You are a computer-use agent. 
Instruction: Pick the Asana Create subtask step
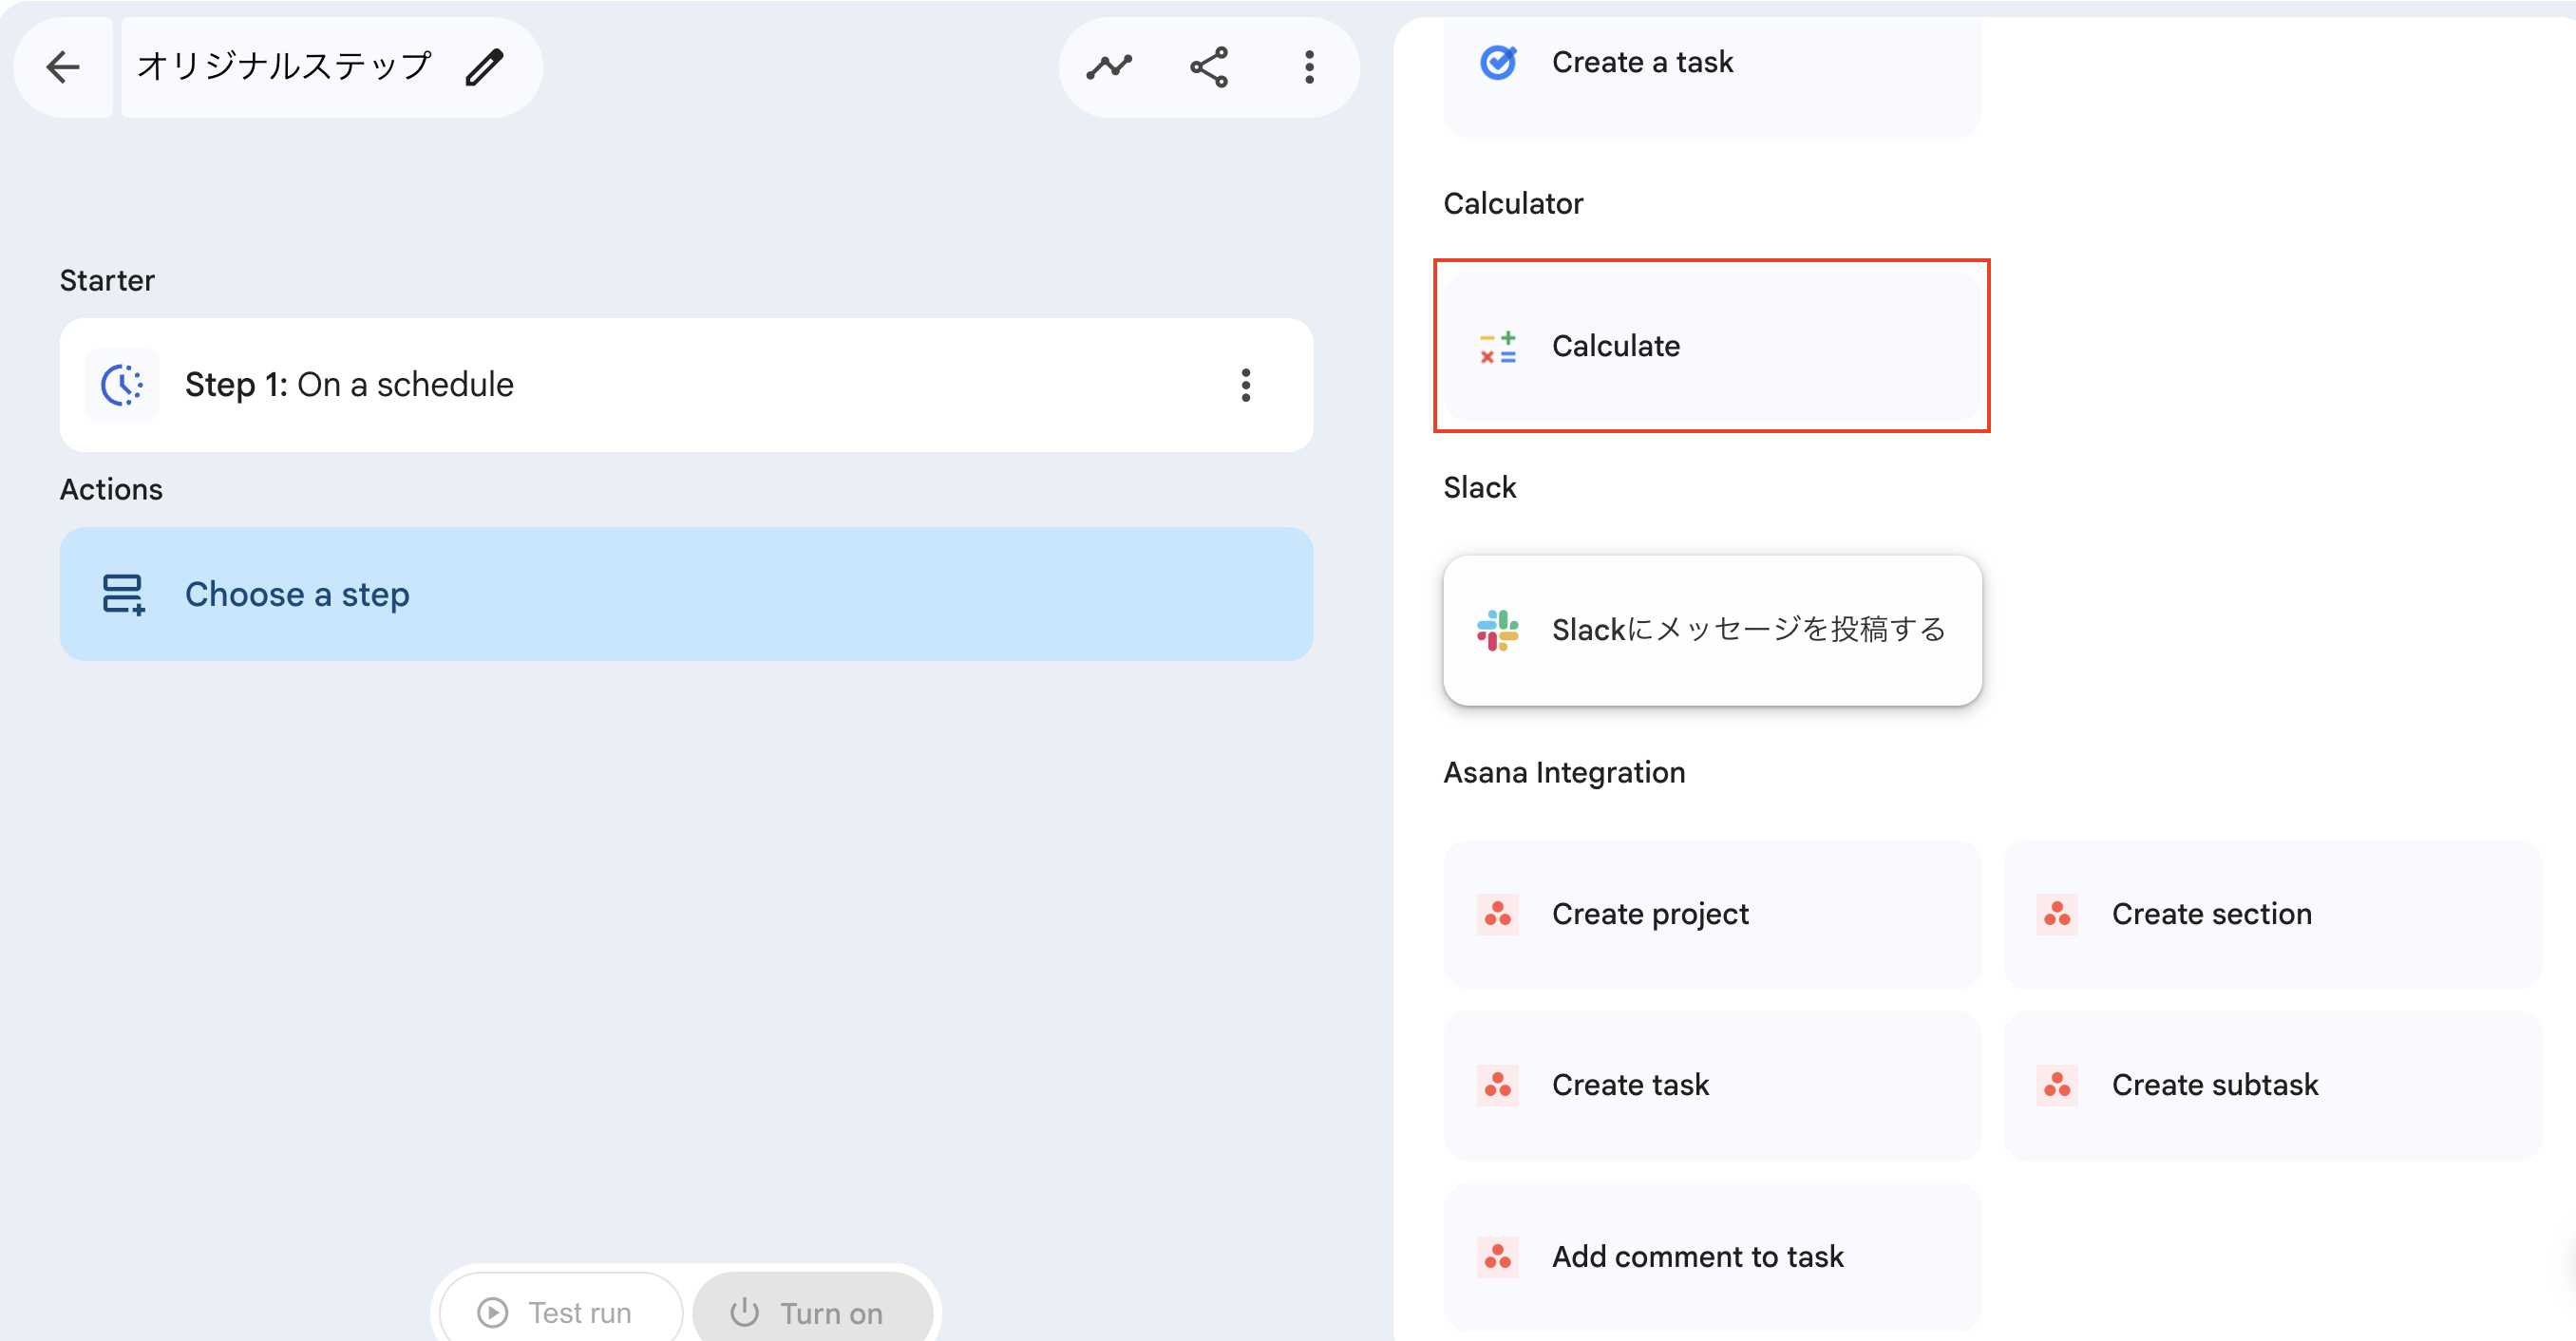(x=2271, y=1085)
